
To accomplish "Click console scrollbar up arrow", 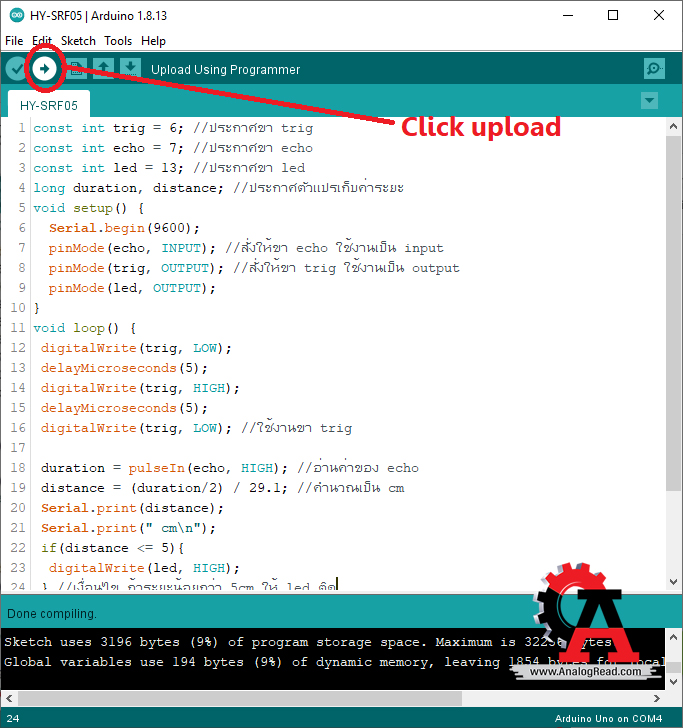I will tap(673, 638).
